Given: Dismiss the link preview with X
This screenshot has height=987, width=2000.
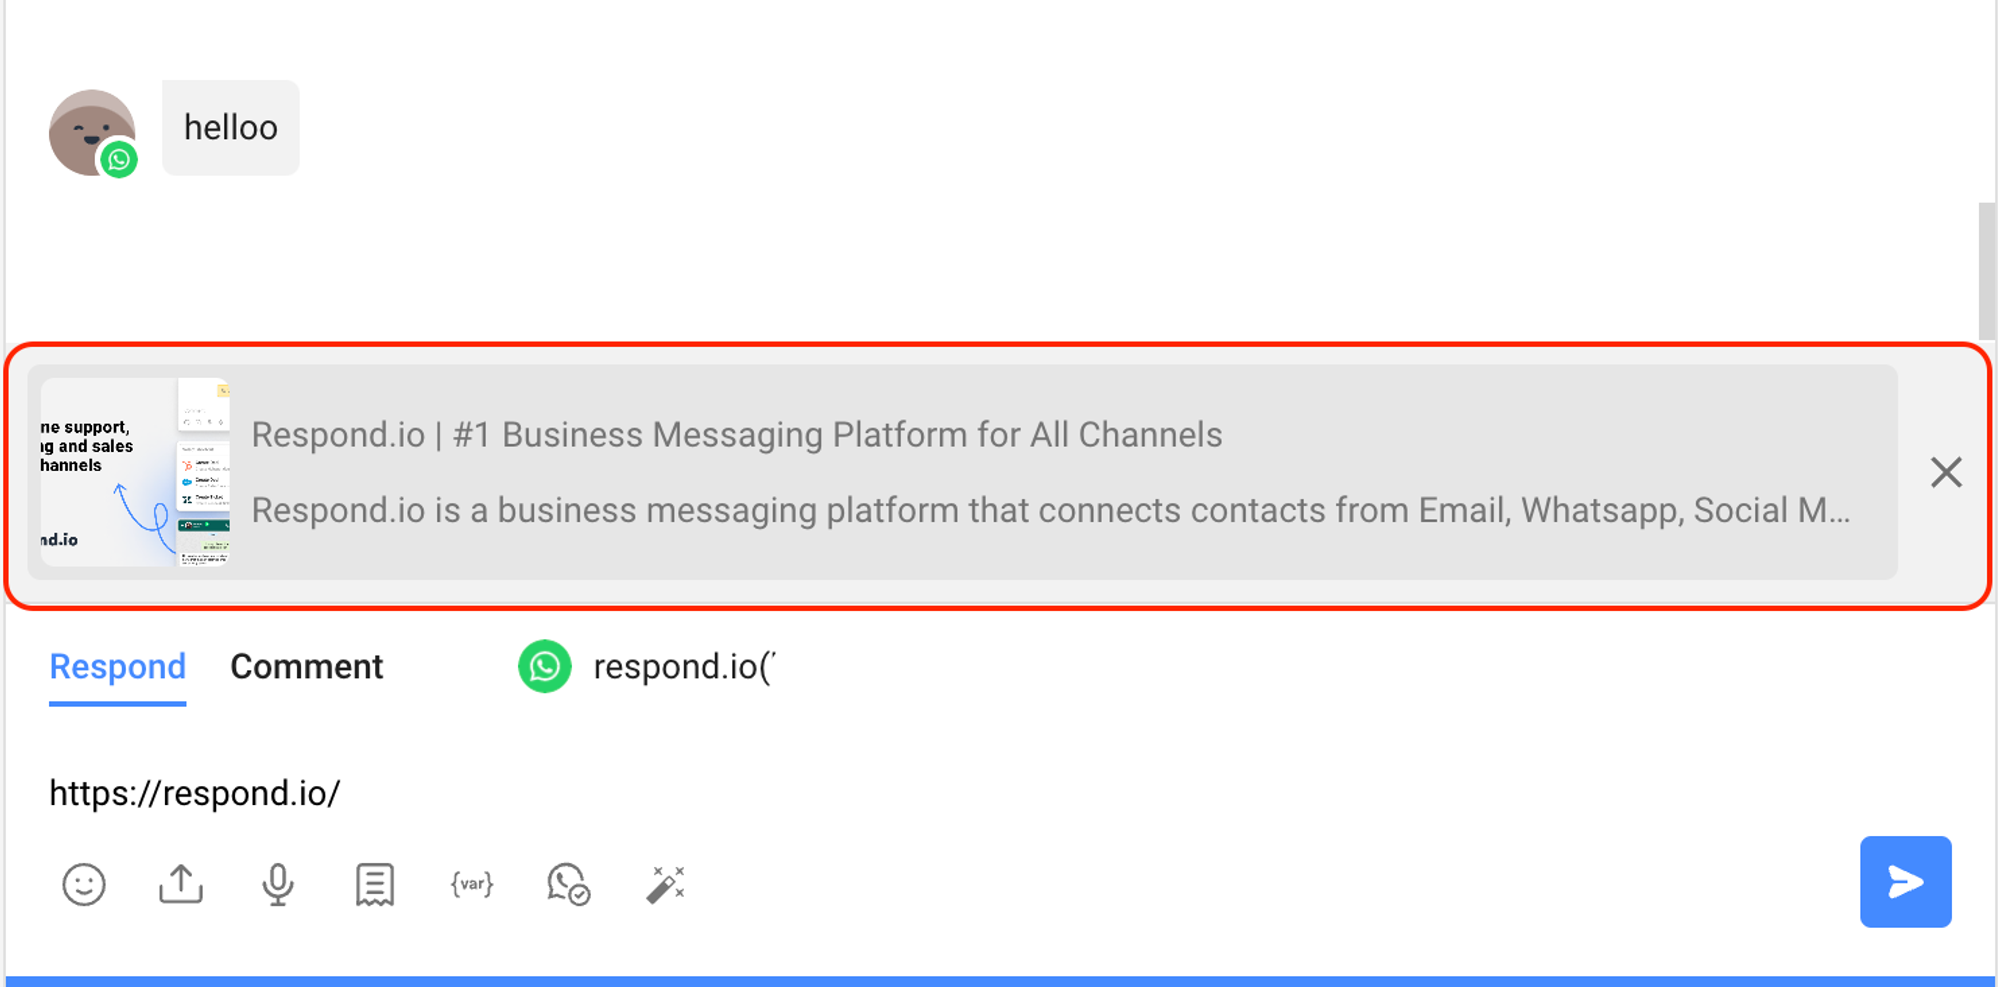Looking at the screenshot, I should [1946, 472].
